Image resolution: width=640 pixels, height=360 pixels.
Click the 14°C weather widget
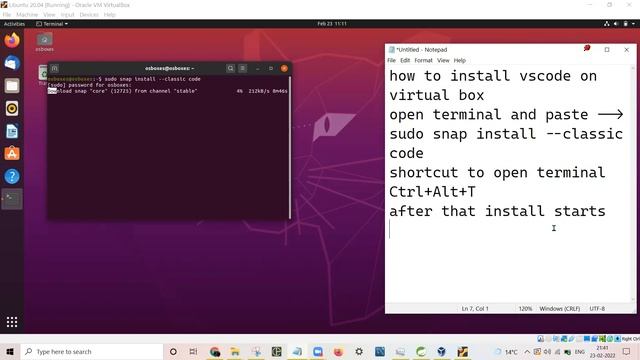click(506, 352)
